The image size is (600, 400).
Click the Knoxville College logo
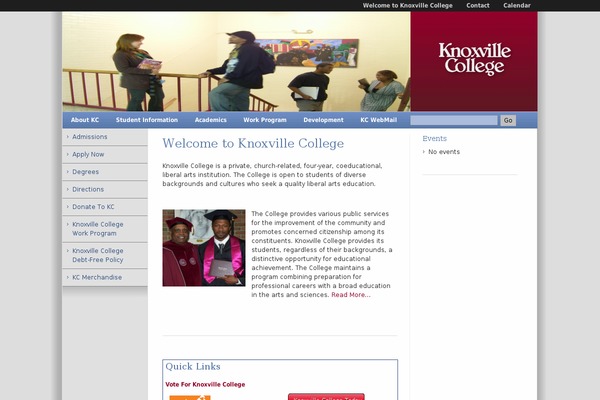click(x=474, y=59)
